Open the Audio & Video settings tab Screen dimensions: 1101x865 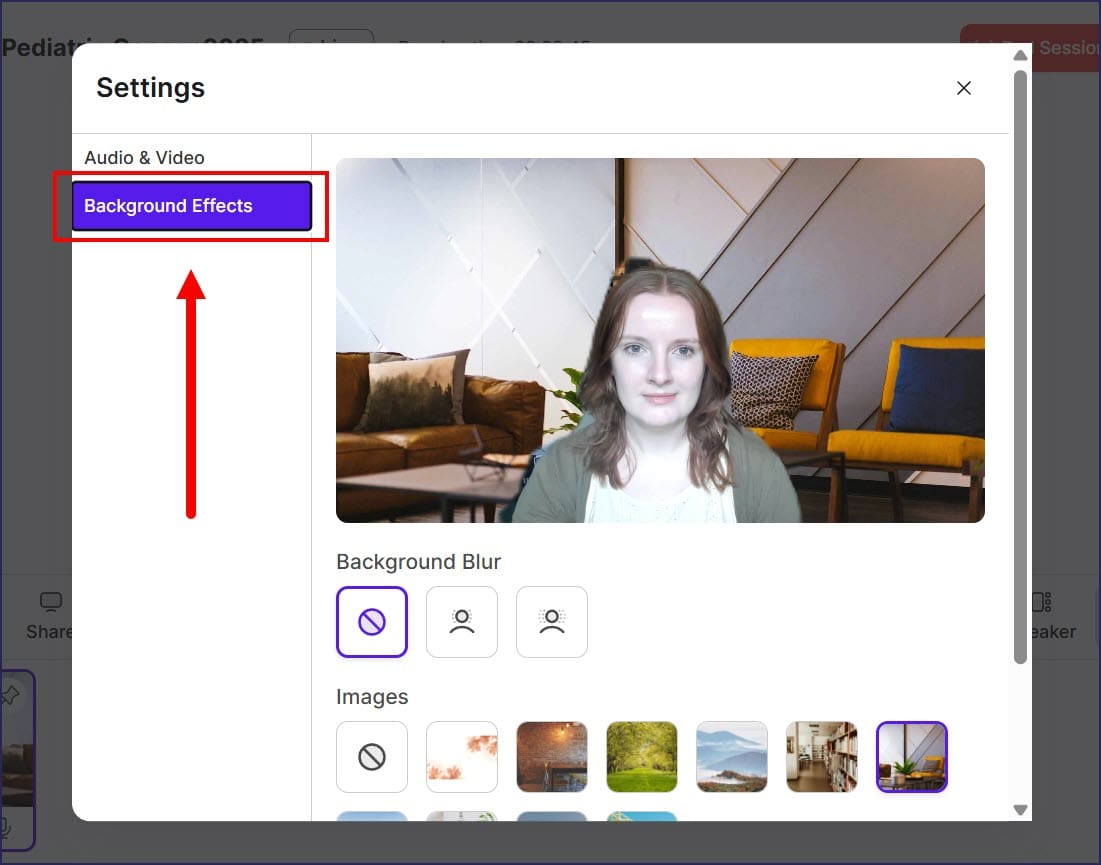tap(144, 158)
